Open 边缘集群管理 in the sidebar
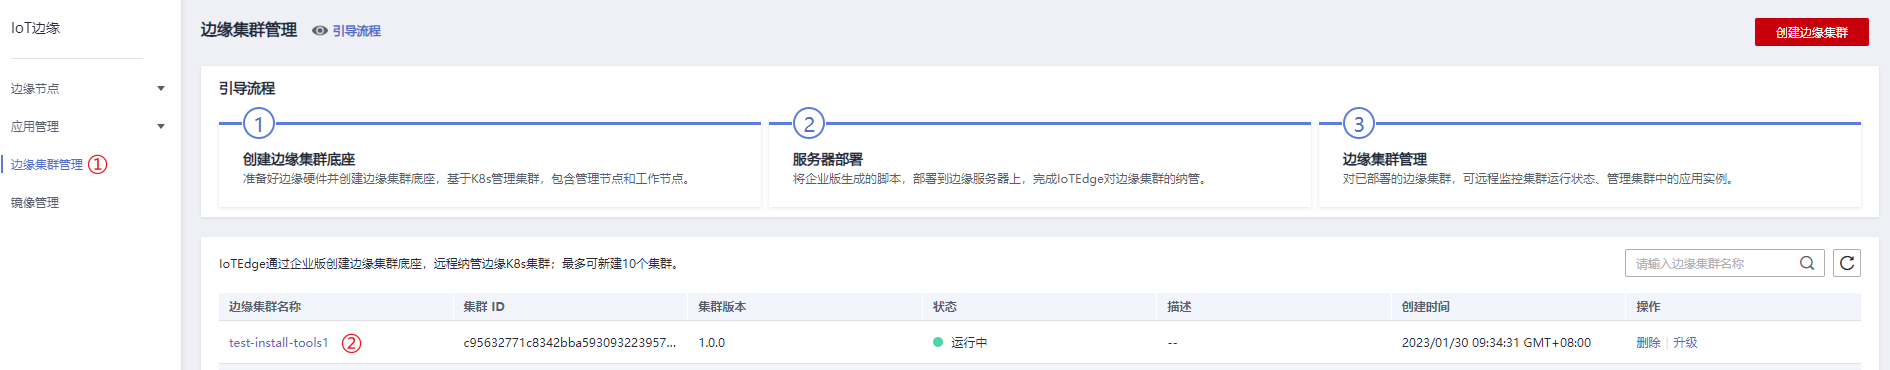 pyautogui.click(x=47, y=164)
